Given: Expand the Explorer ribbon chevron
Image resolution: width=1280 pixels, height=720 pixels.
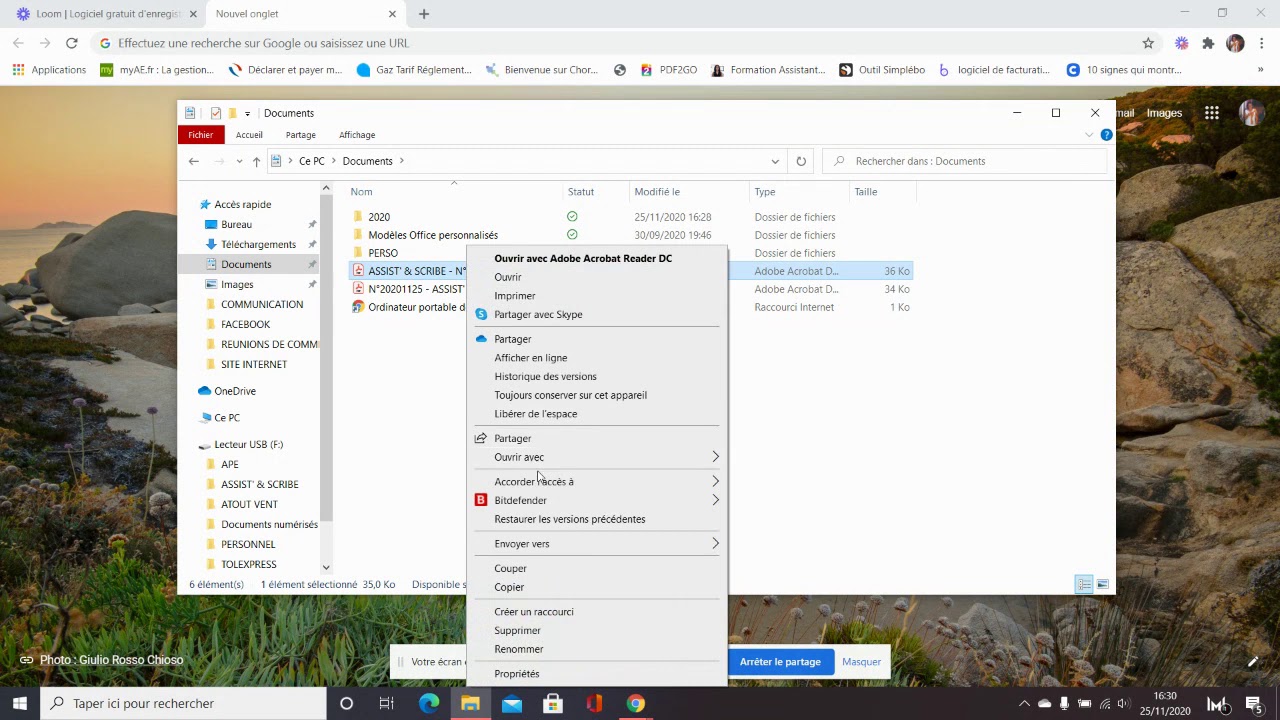Looking at the screenshot, I should tap(1089, 135).
